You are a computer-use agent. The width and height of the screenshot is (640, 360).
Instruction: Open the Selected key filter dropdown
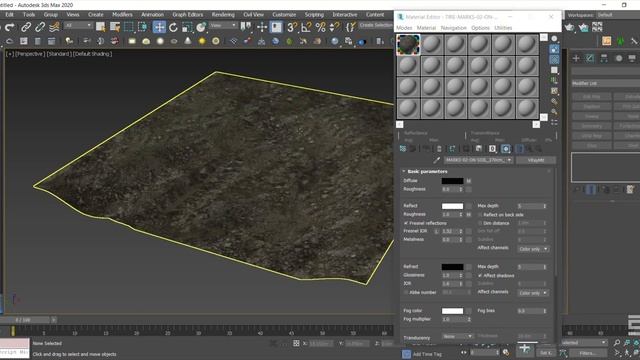[584, 342]
